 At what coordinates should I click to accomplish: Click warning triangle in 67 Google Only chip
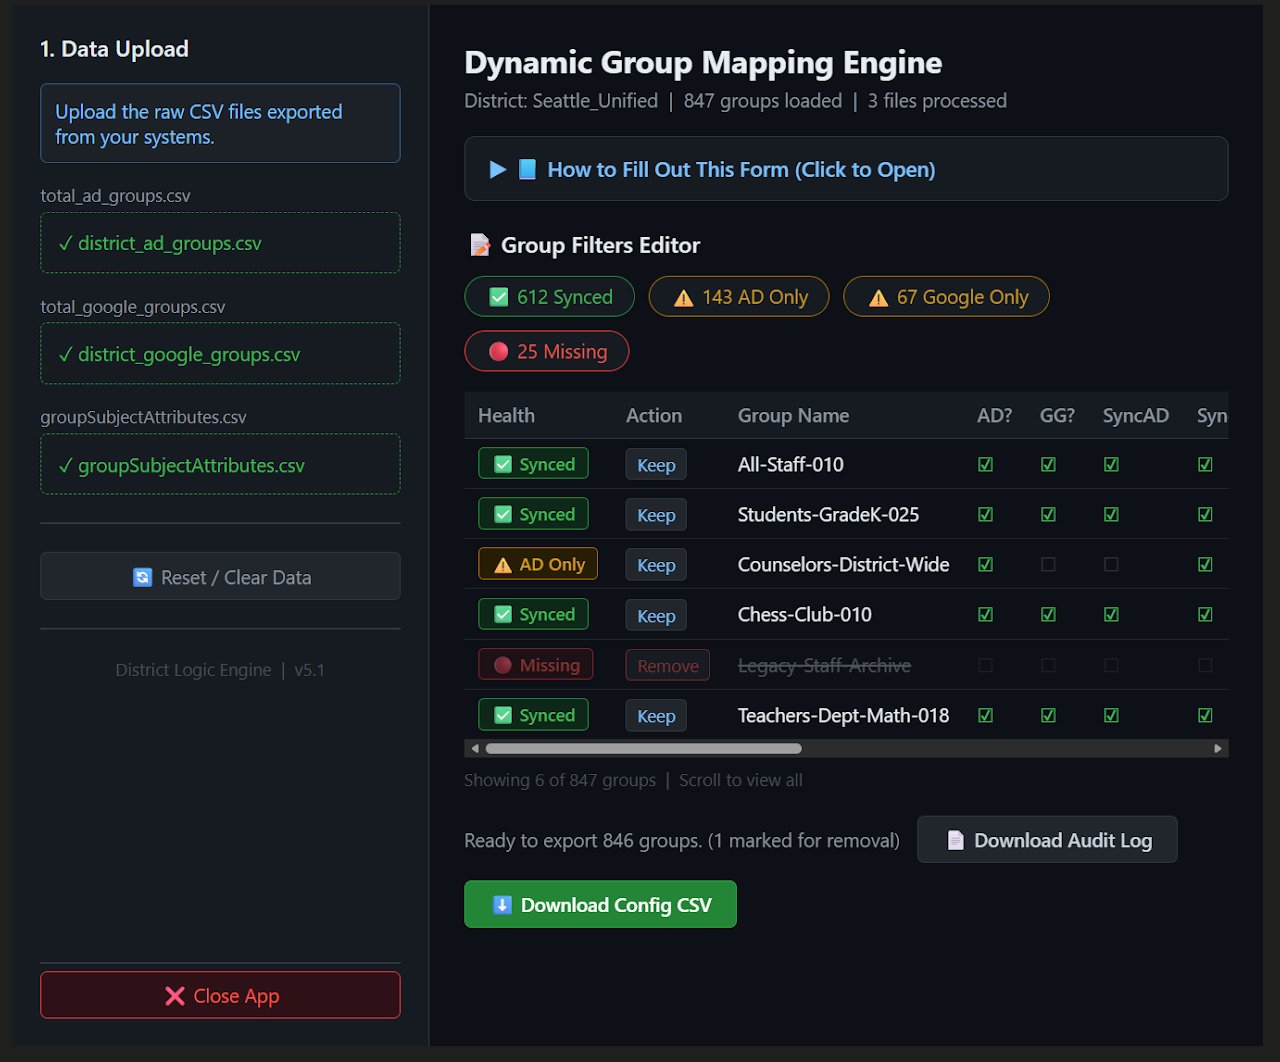878,298
